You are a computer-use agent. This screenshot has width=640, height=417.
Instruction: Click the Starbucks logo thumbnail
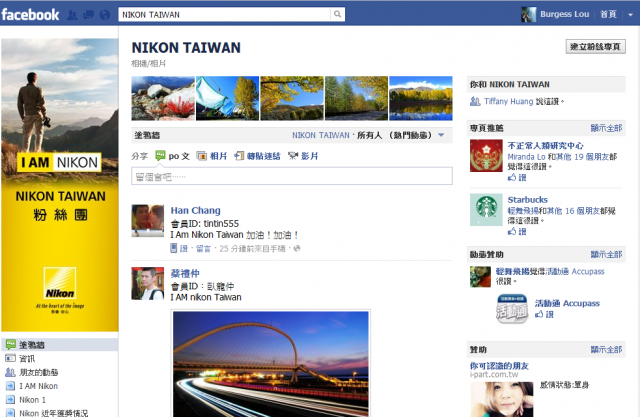pyautogui.click(x=486, y=210)
